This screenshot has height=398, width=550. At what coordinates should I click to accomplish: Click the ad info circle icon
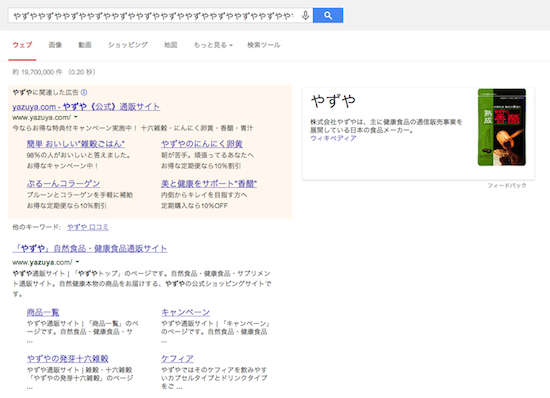[x=84, y=93]
